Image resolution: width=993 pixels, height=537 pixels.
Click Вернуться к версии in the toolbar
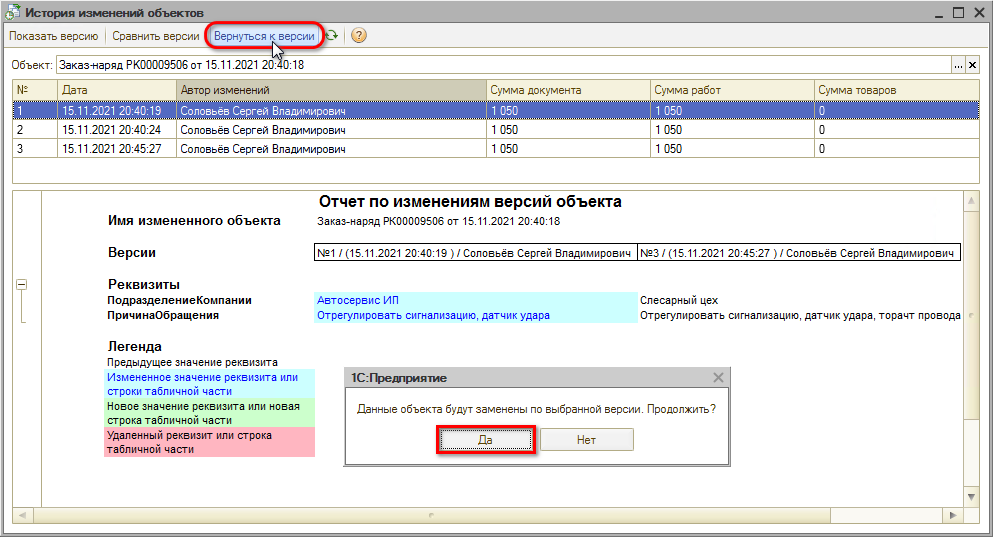tap(264, 36)
